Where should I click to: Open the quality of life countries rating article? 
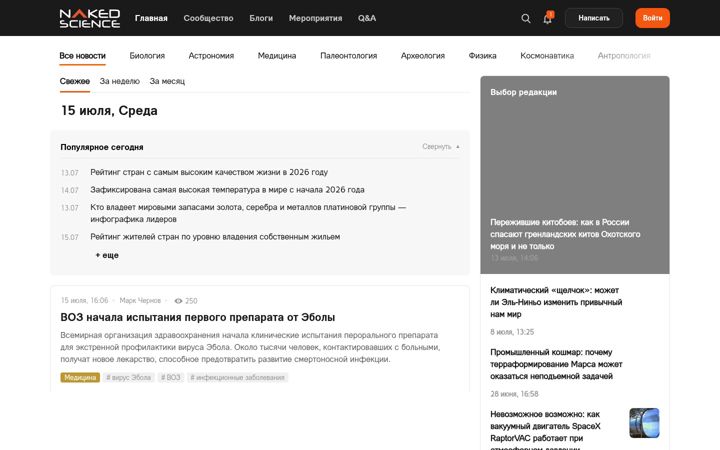[209, 172]
